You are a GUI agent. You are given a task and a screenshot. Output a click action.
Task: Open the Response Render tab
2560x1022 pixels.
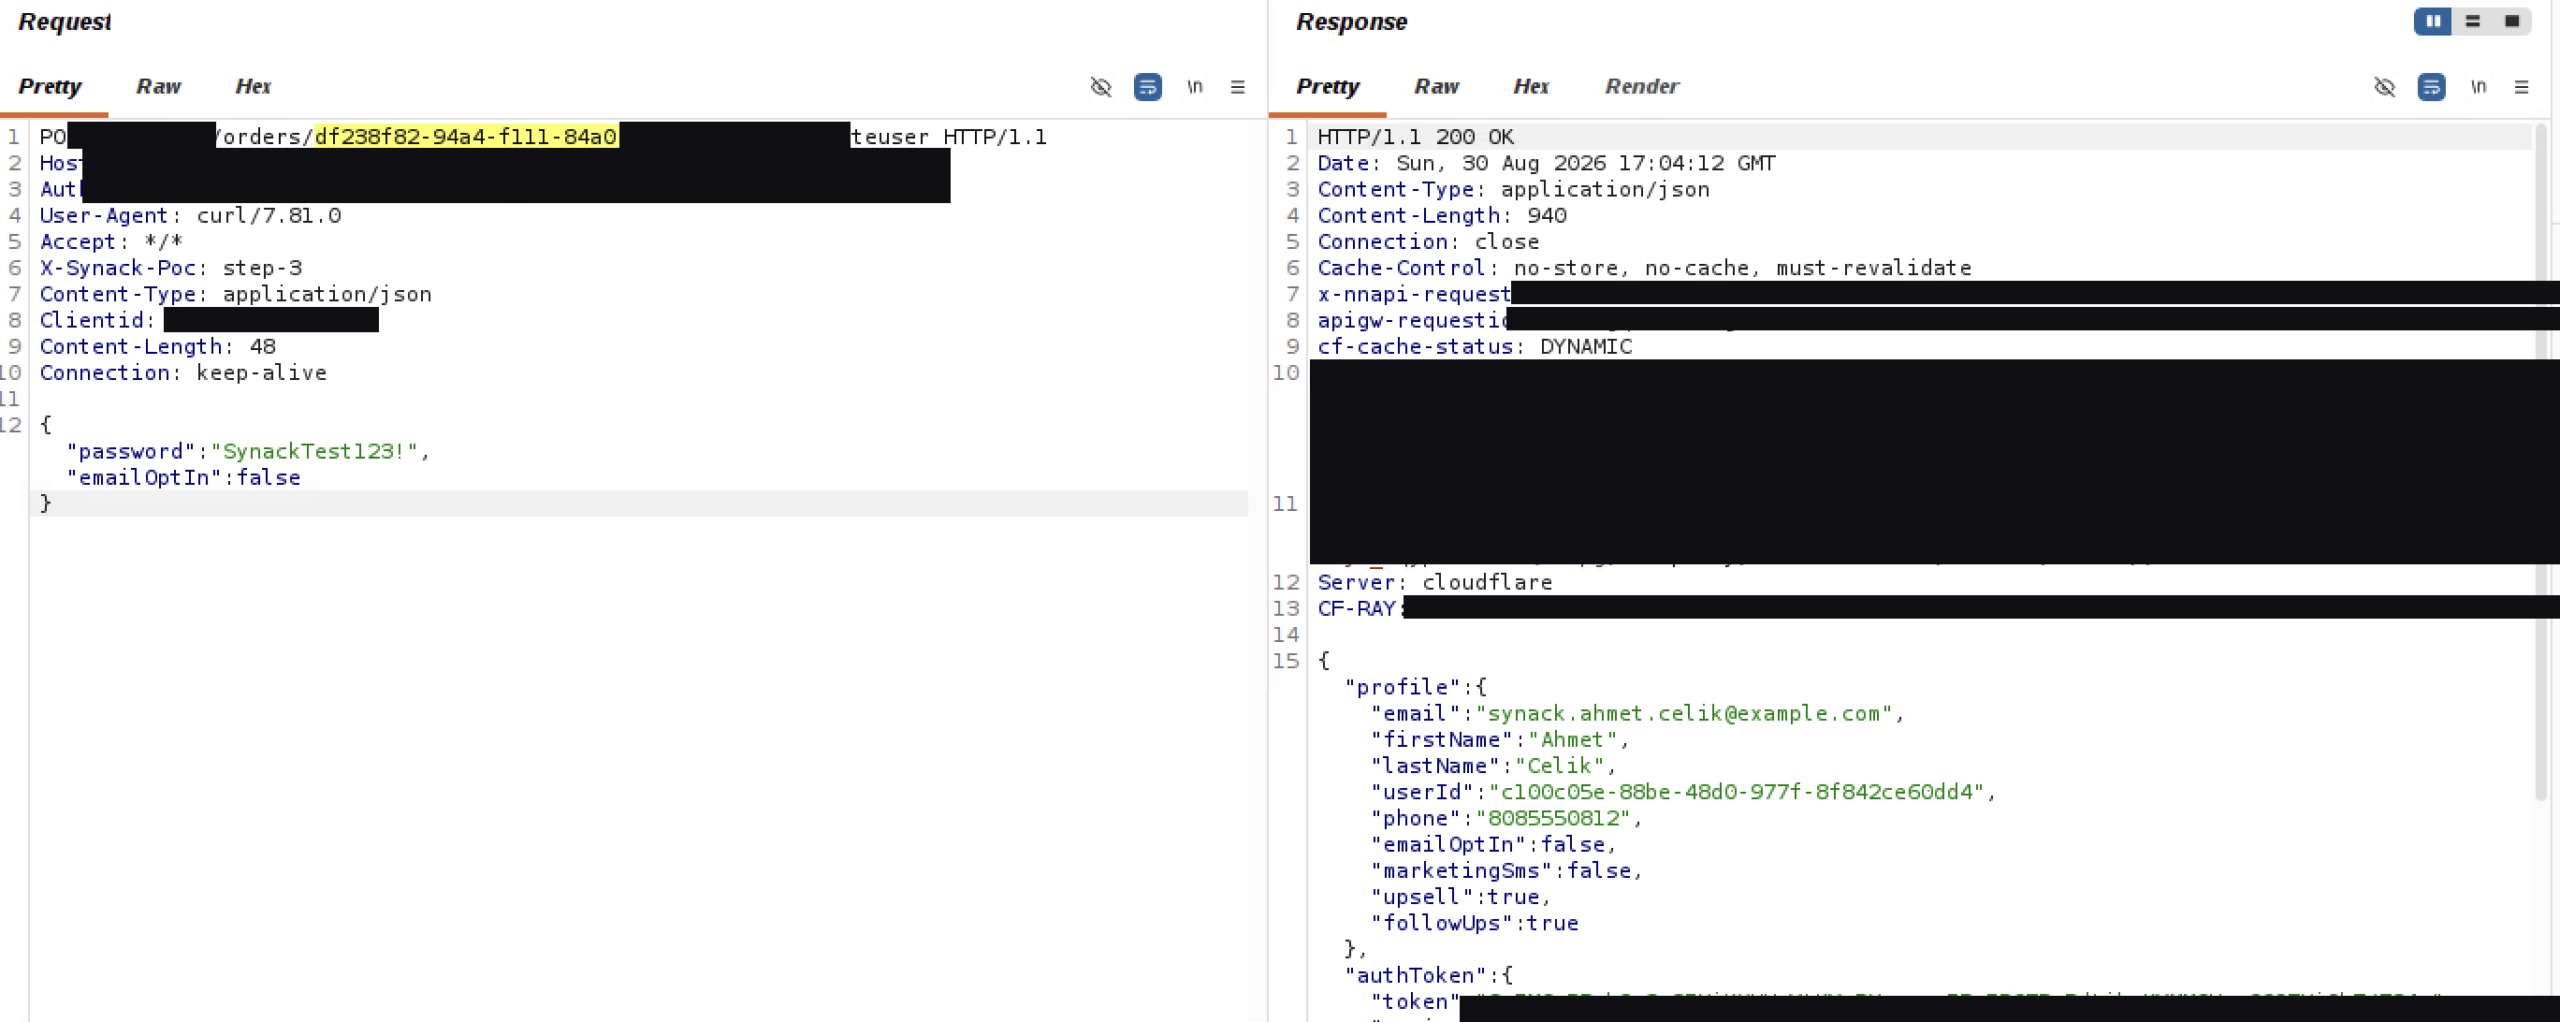tap(1641, 86)
